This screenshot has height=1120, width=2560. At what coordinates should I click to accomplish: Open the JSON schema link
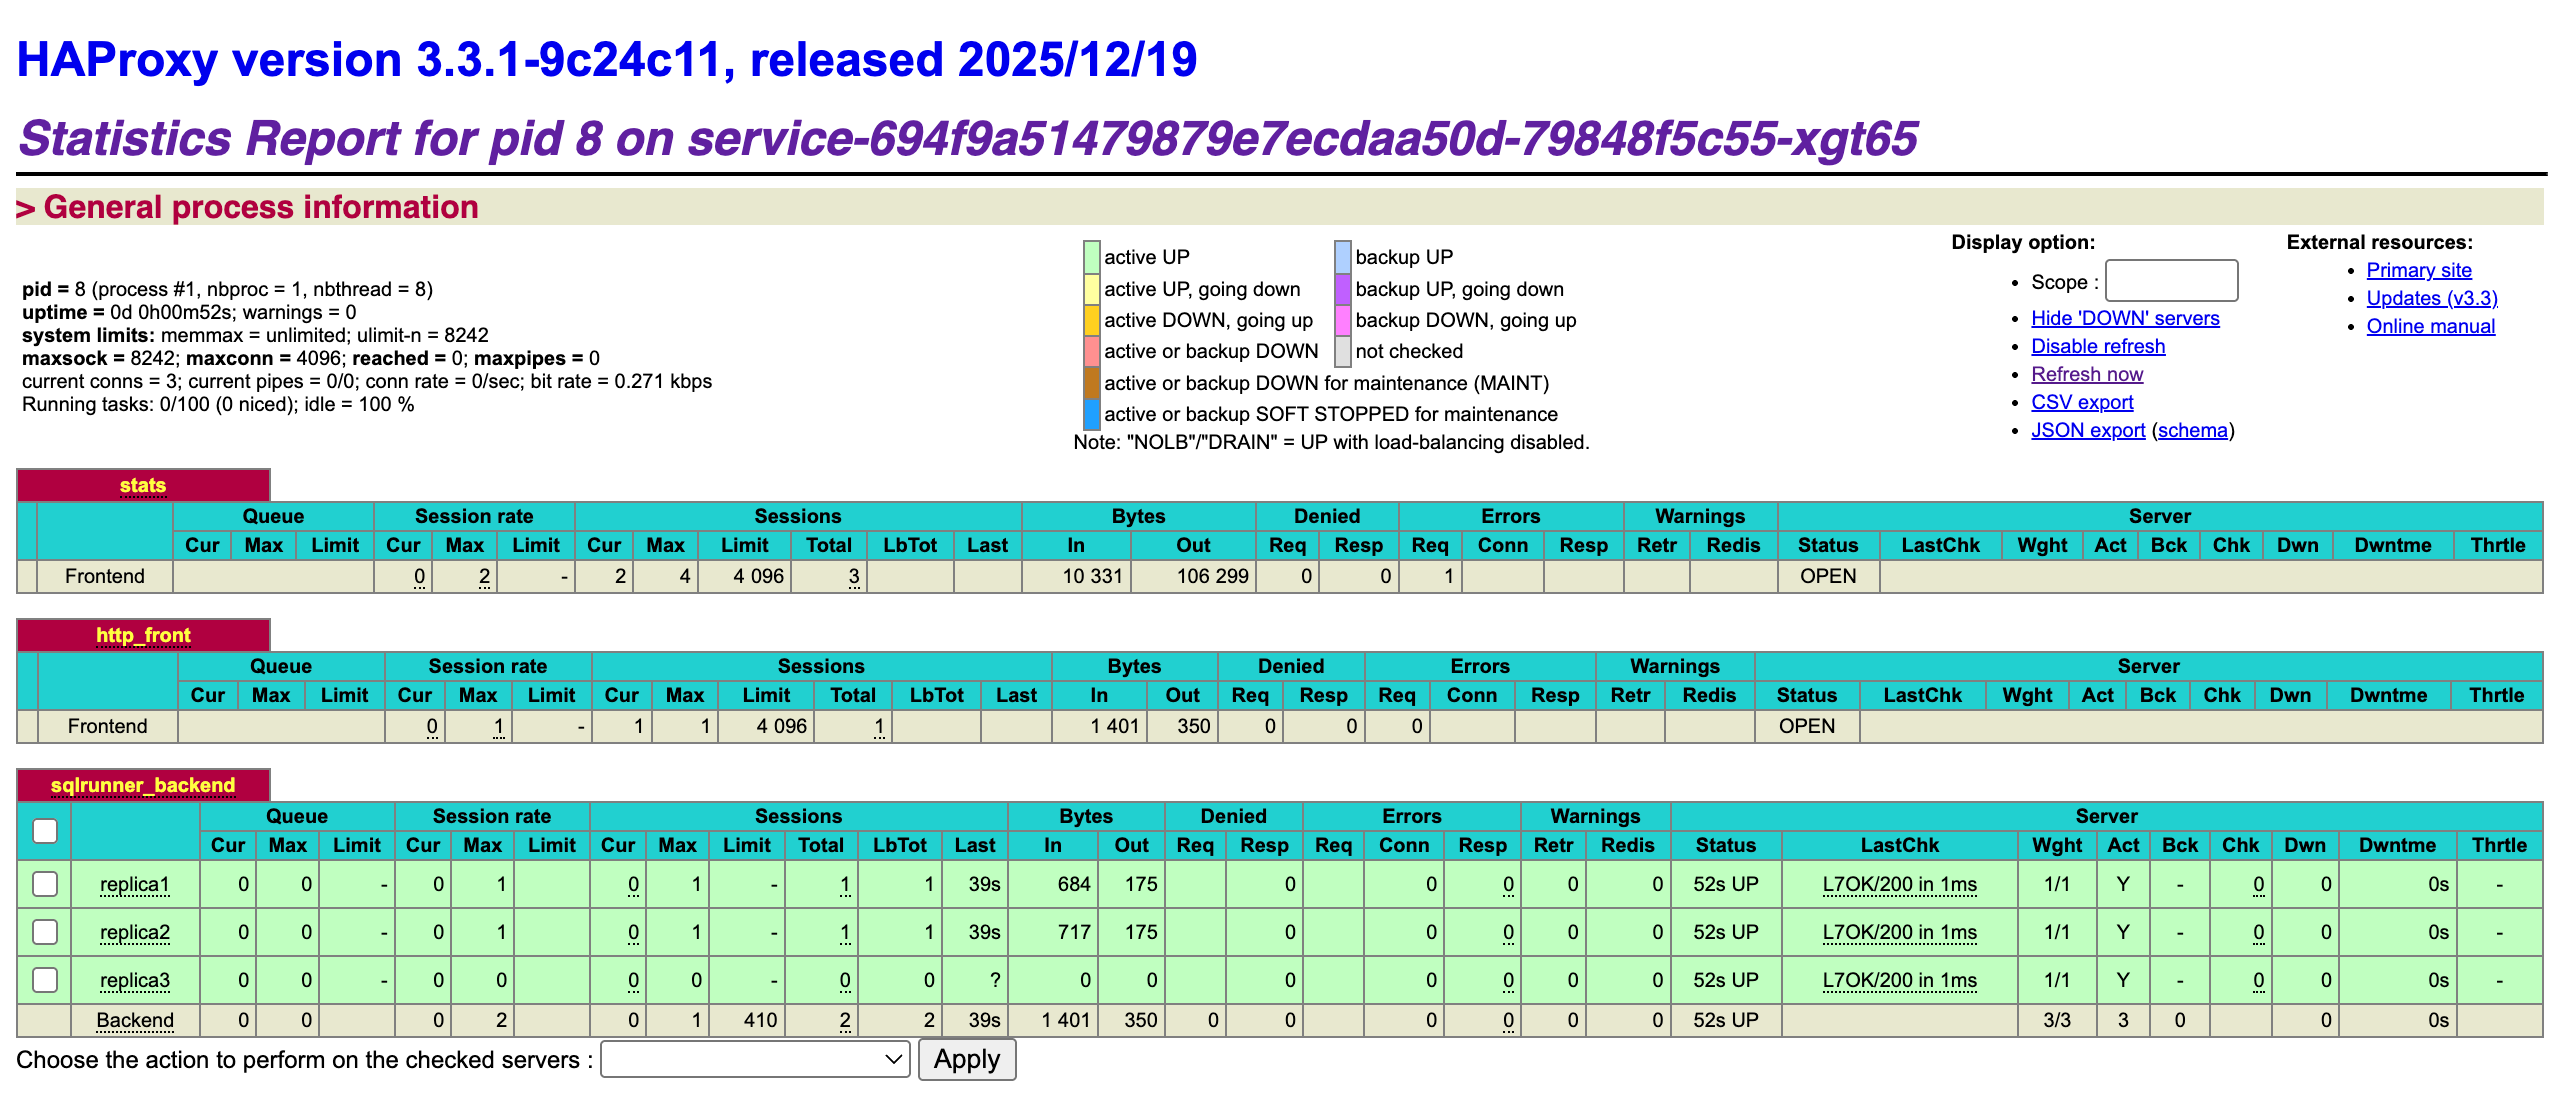tap(2192, 430)
